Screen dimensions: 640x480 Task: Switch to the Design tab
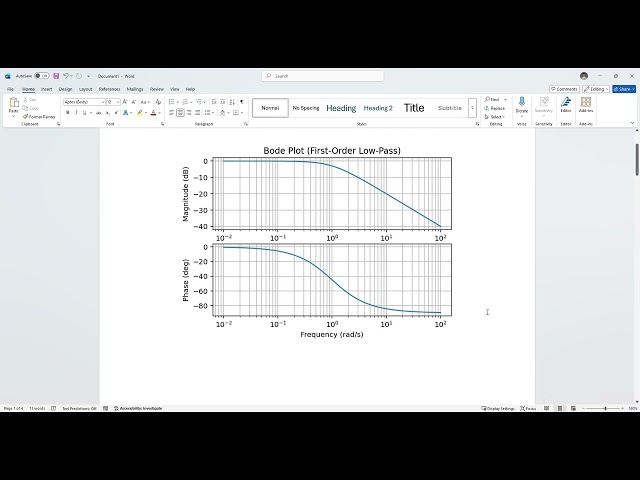(x=65, y=89)
